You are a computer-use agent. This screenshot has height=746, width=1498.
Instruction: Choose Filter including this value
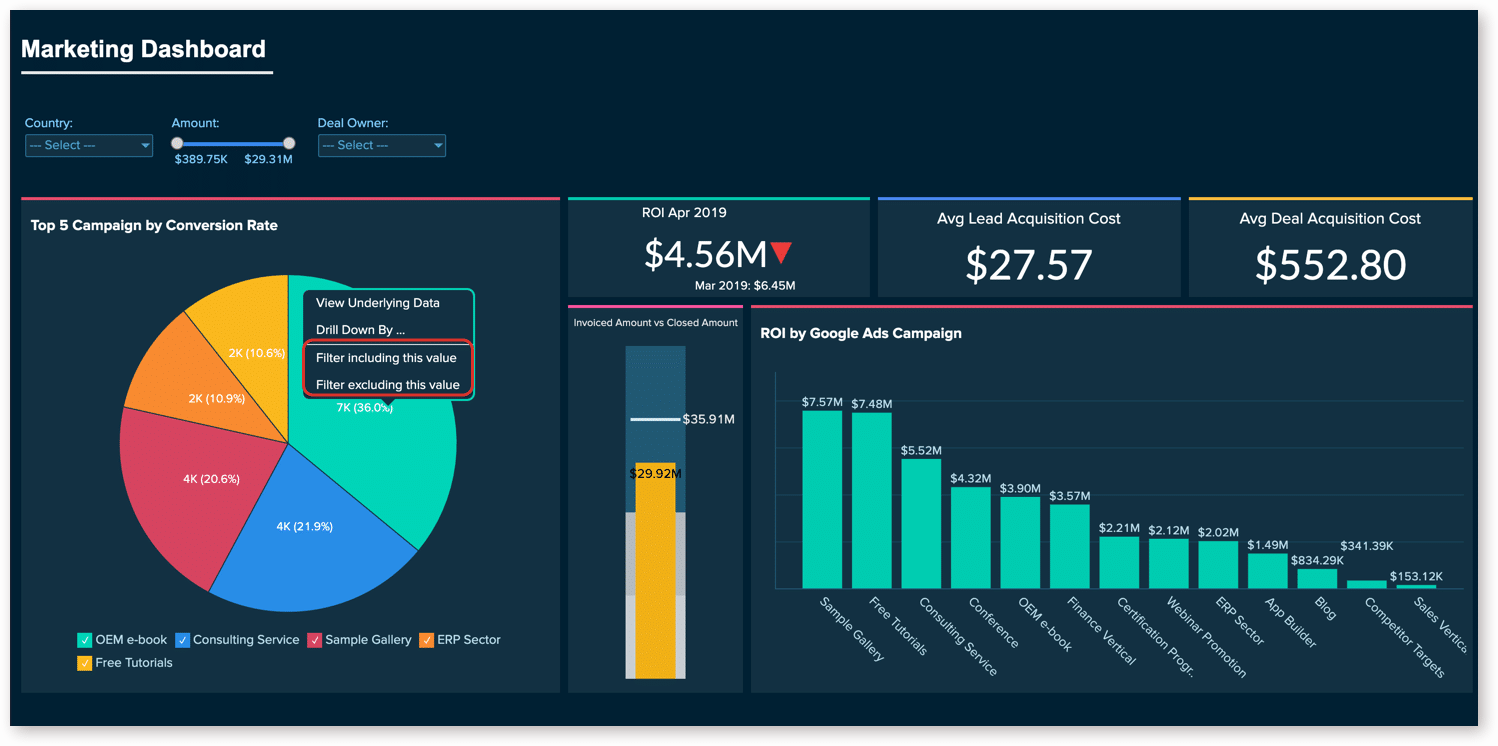click(x=386, y=358)
